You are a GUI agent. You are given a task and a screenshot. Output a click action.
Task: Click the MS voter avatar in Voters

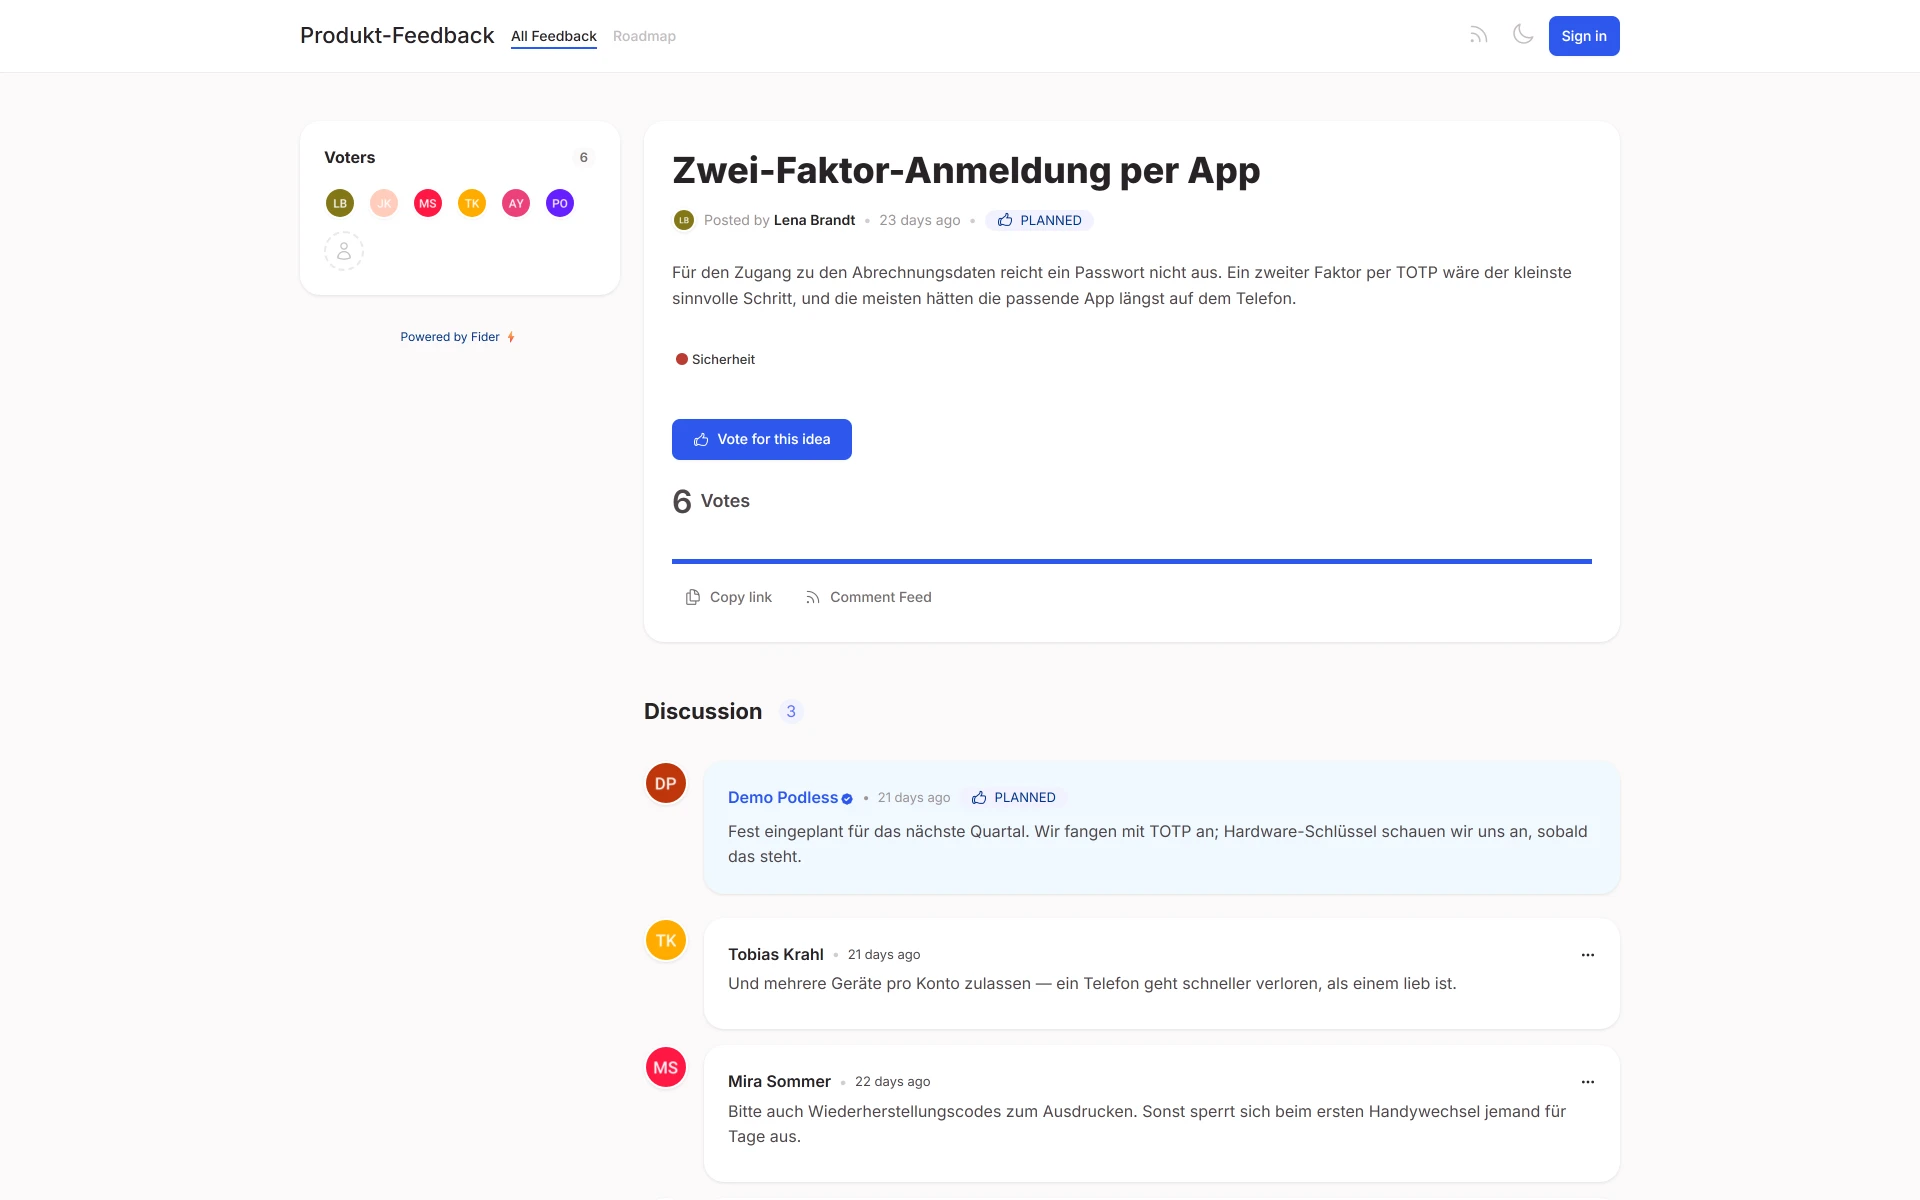(428, 203)
